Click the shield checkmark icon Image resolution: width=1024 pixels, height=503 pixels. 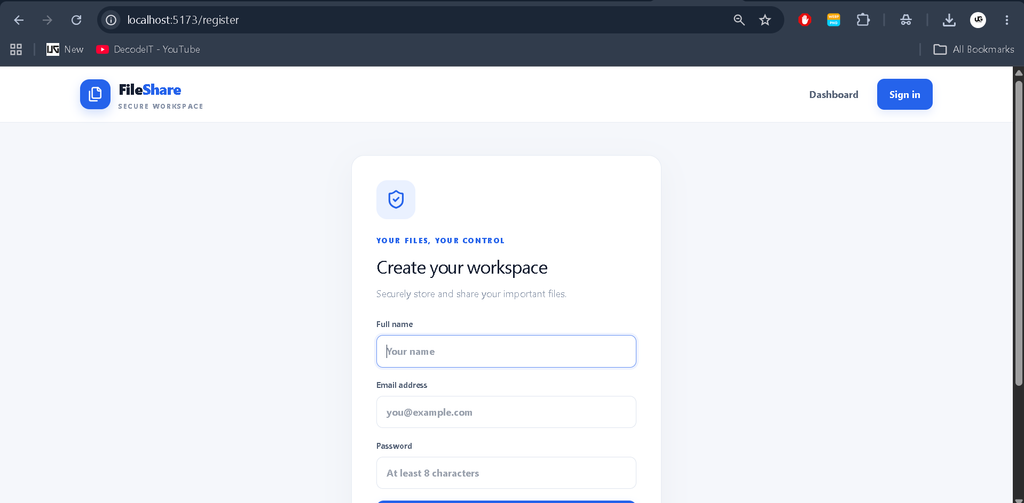[396, 199]
